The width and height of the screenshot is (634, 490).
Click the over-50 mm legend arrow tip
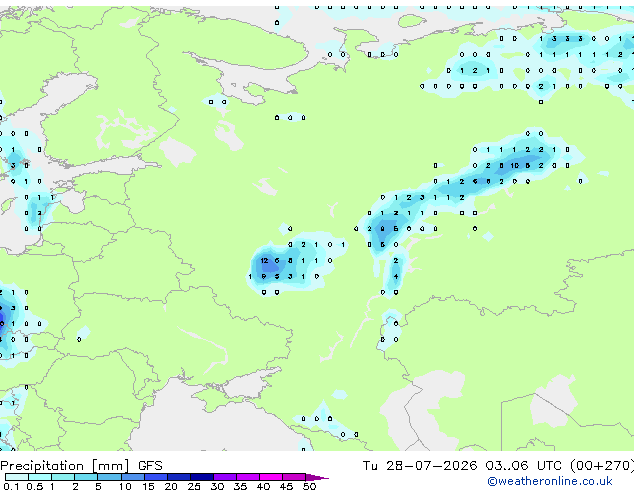[317, 477]
